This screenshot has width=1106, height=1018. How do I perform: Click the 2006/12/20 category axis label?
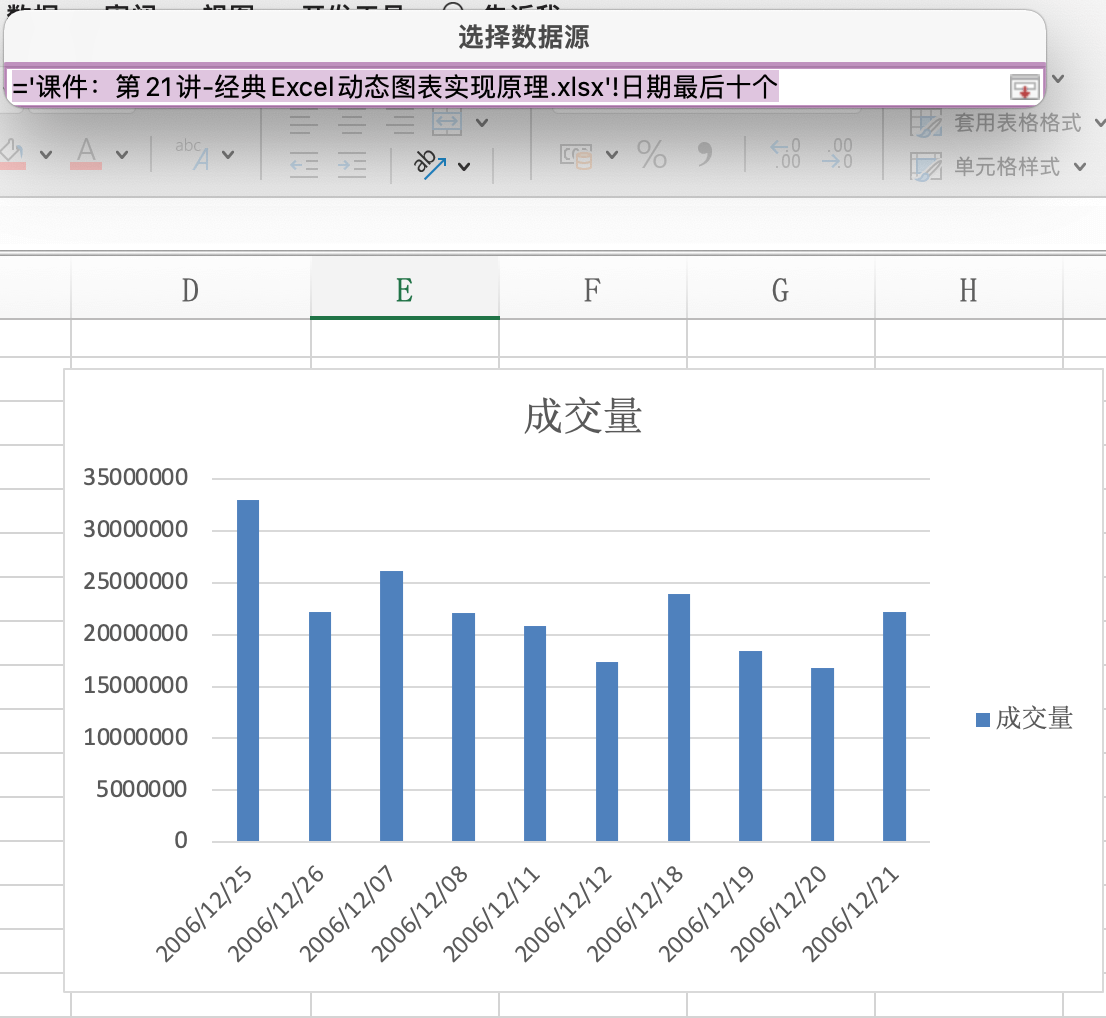[779, 914]
